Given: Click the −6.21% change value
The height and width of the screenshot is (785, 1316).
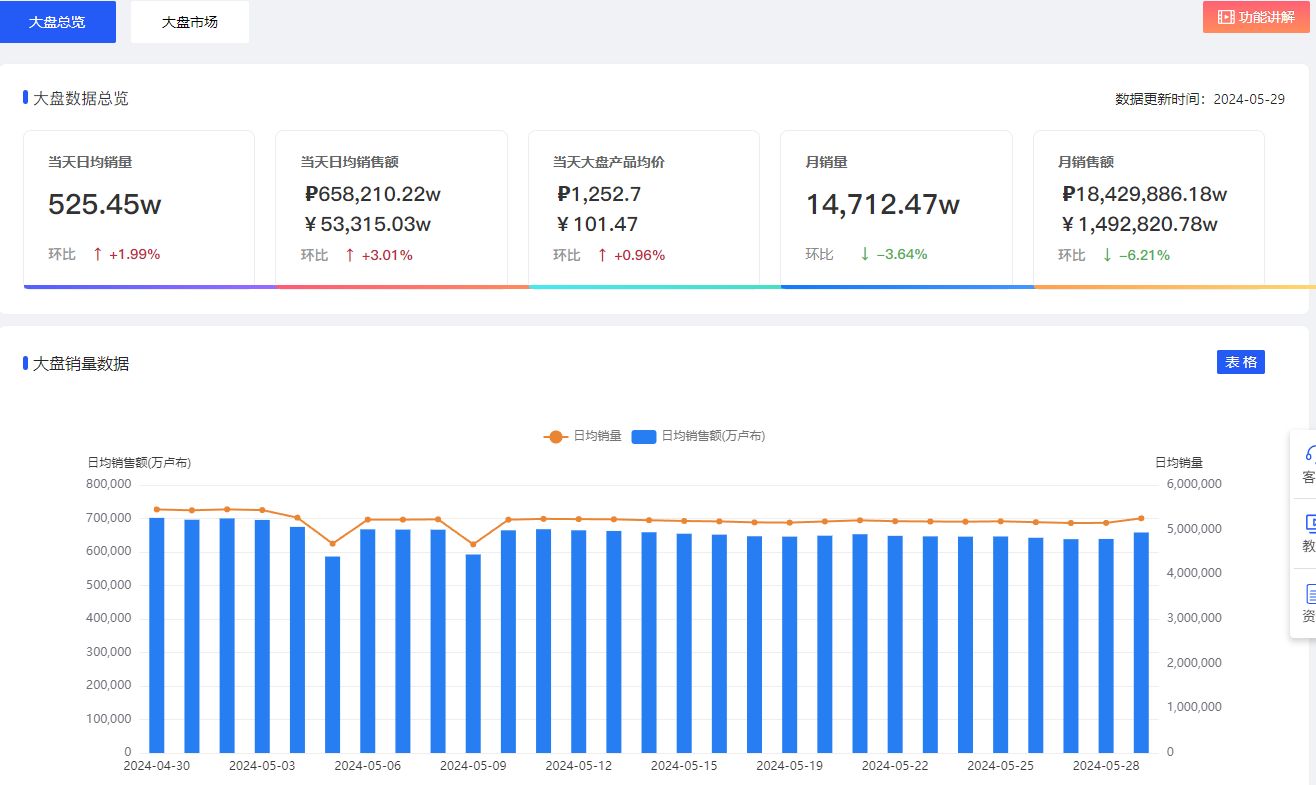Looking at the screenshot, I should point(1144,254).
